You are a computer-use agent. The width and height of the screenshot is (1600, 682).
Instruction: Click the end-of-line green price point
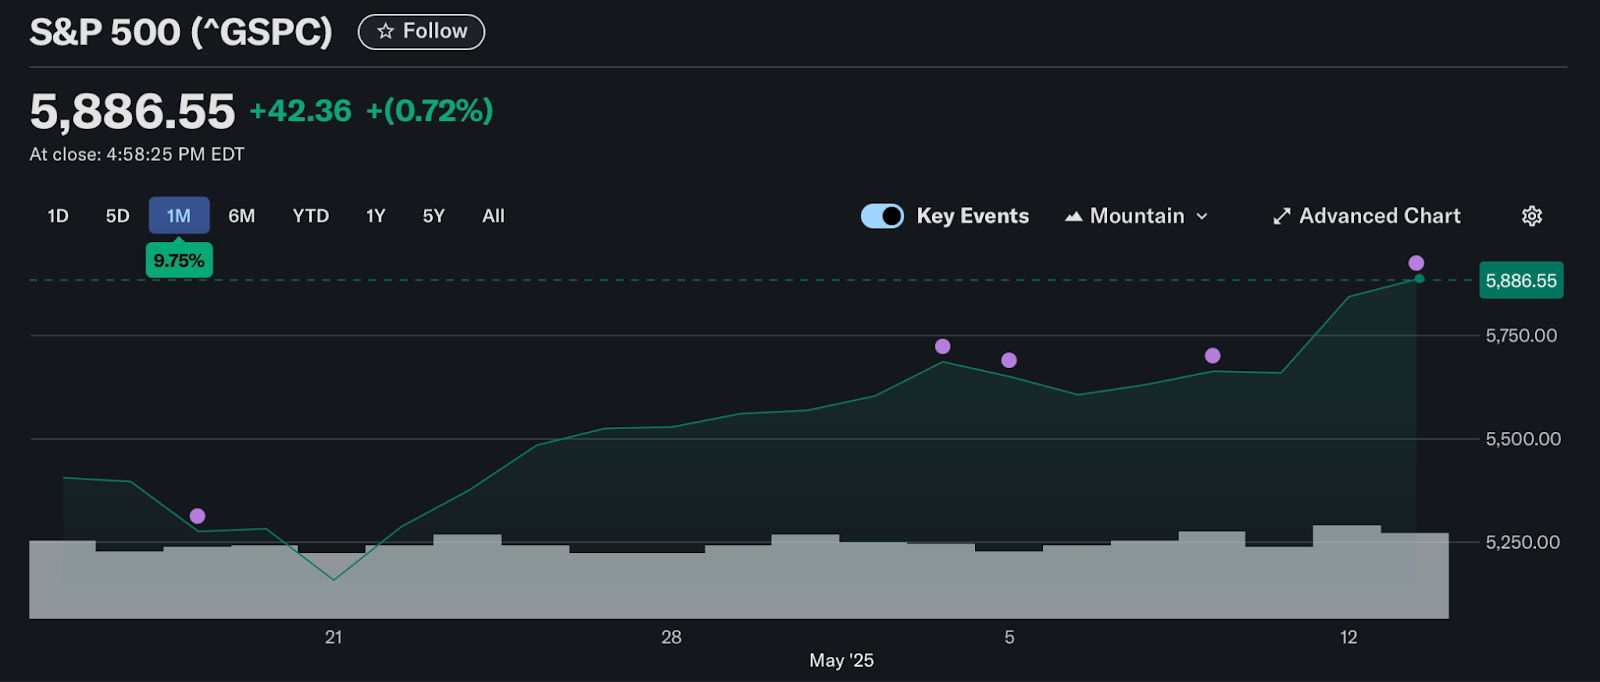pyautogui.click(x=1419, y=278)
